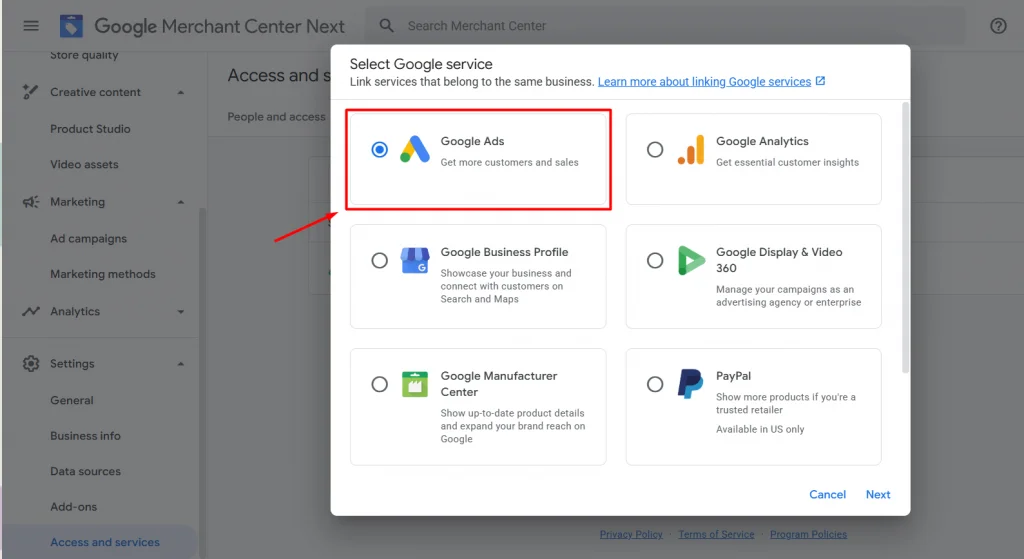1024x559 pixels.
Task: Click the 'Select Google service' heading
Action: pos(421,64)
